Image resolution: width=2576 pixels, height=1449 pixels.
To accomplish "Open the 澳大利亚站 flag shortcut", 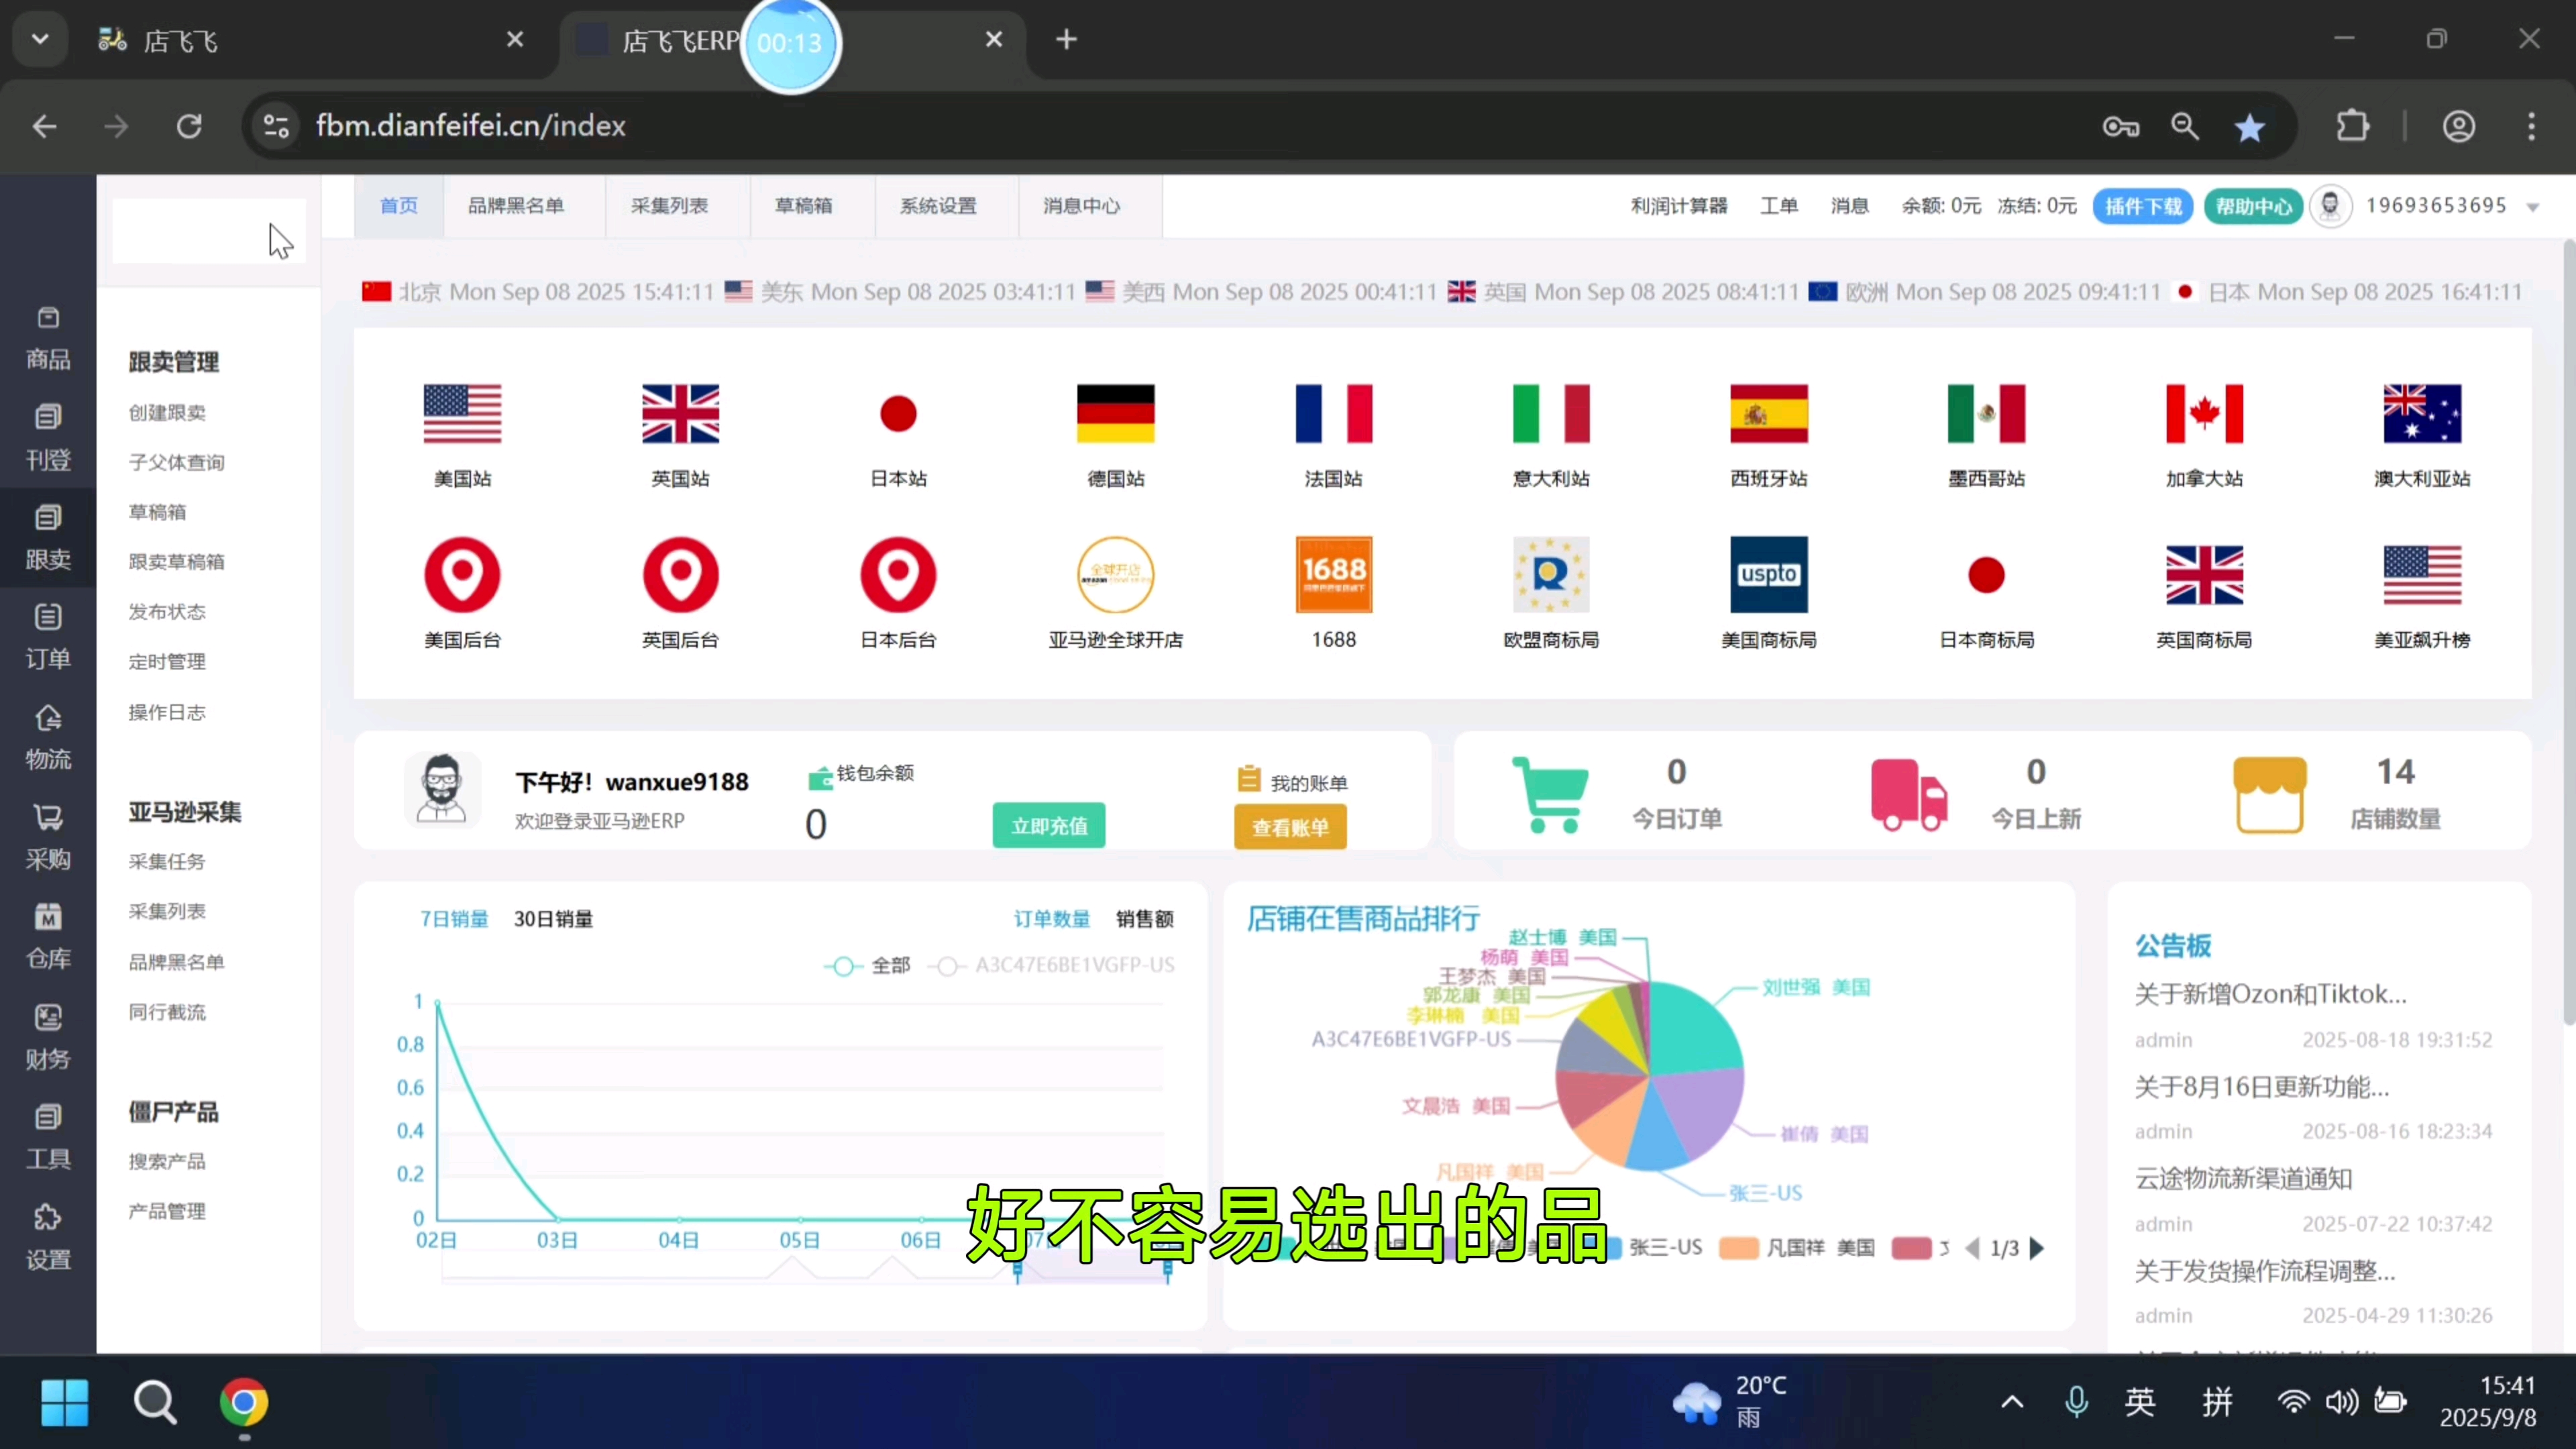I will coord(2422,413).
